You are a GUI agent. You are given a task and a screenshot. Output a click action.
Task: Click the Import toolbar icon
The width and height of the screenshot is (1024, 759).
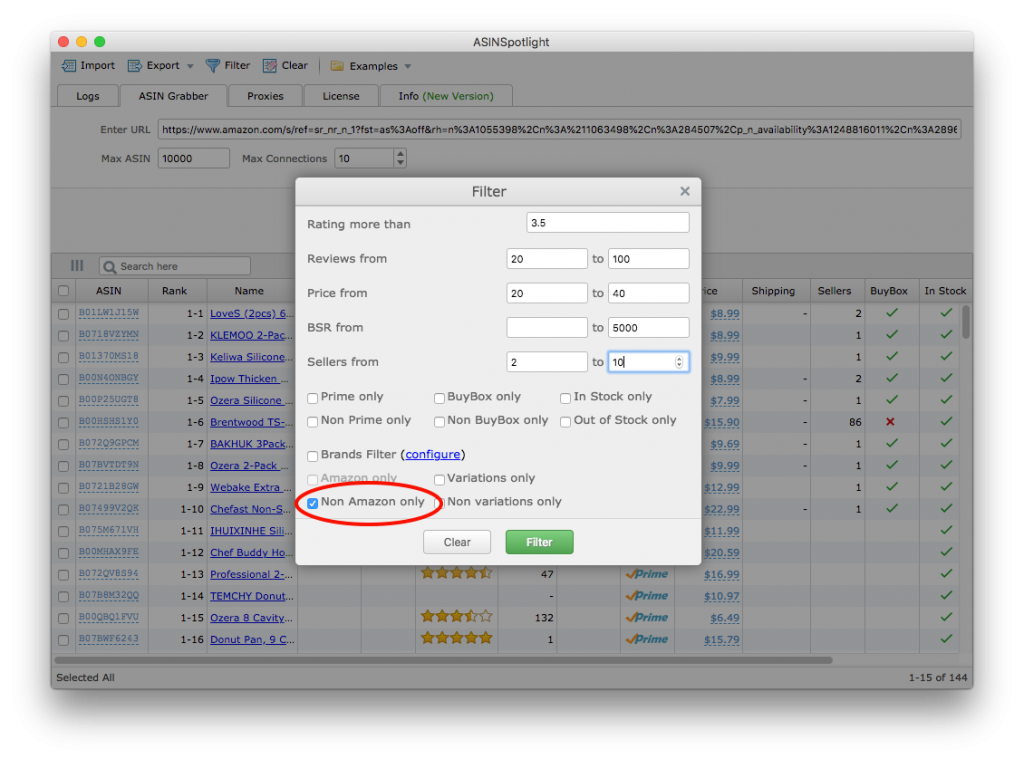click(x=69, y=66)
